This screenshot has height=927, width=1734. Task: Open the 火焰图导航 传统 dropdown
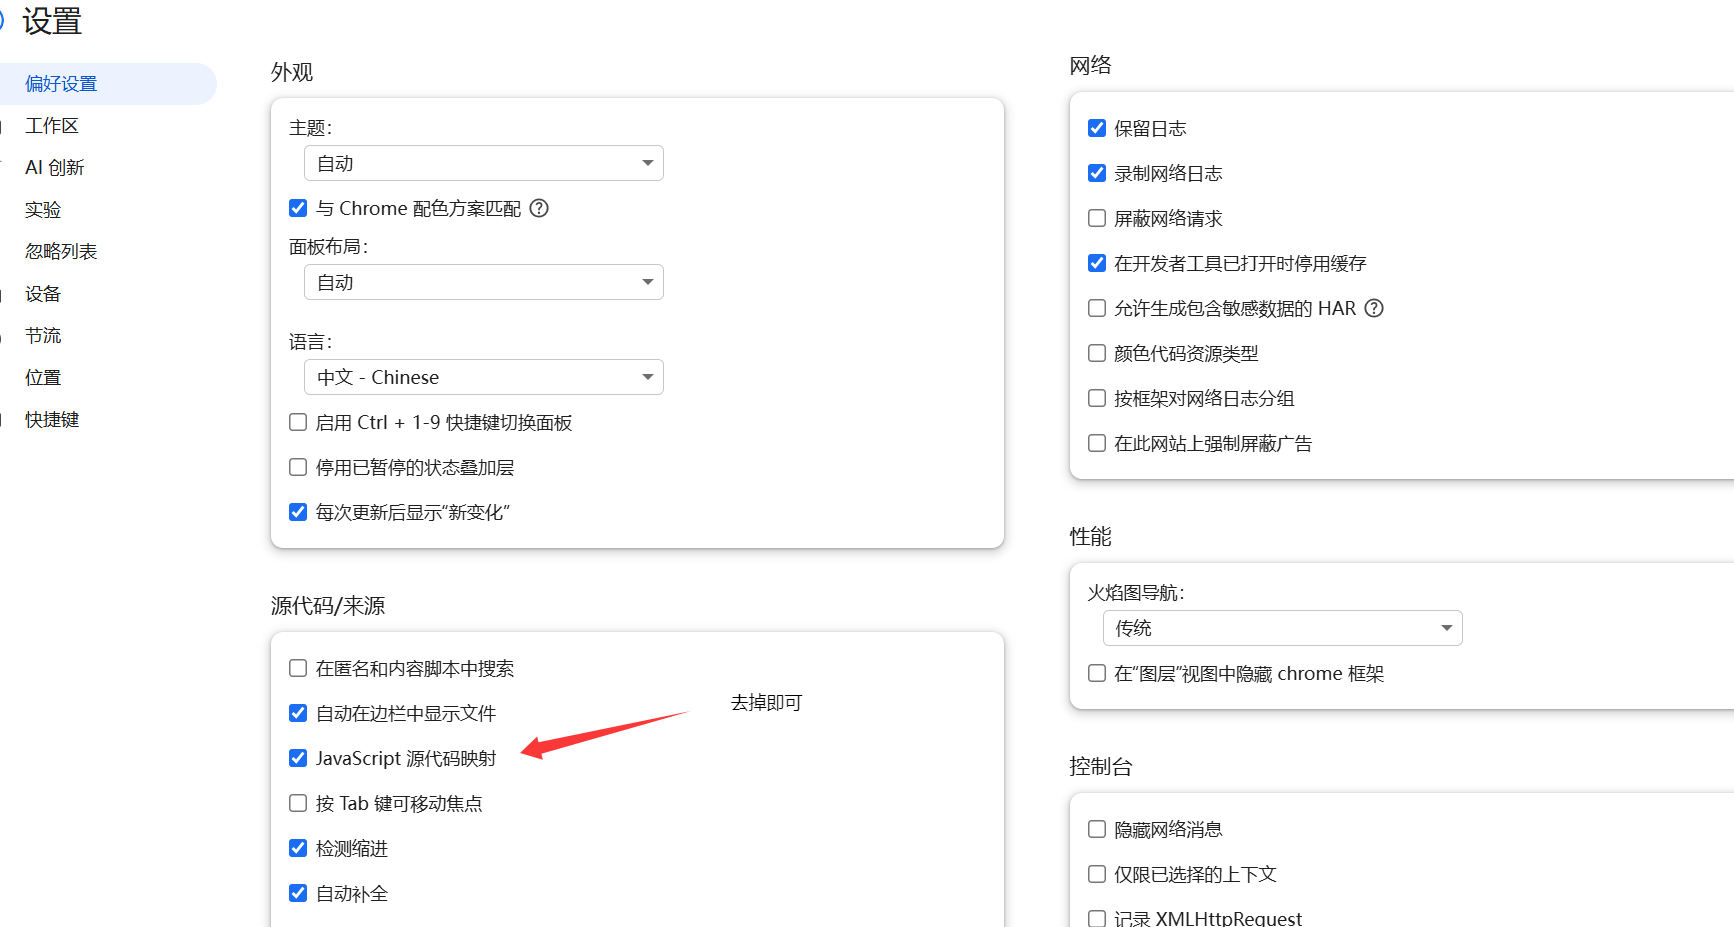point(1283,628)
